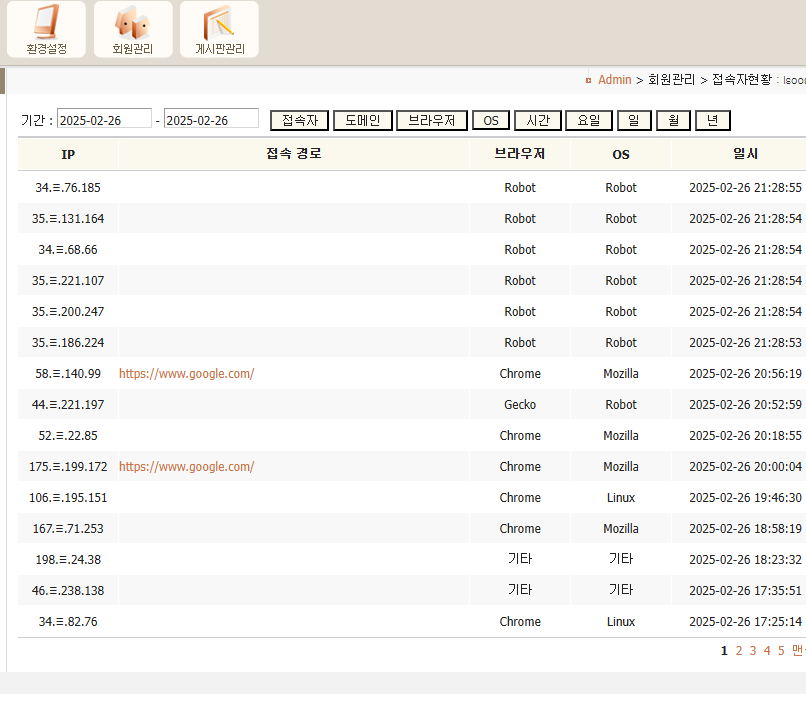
Task: Select IP 35.≡.221.107
Action: [68, 281]
